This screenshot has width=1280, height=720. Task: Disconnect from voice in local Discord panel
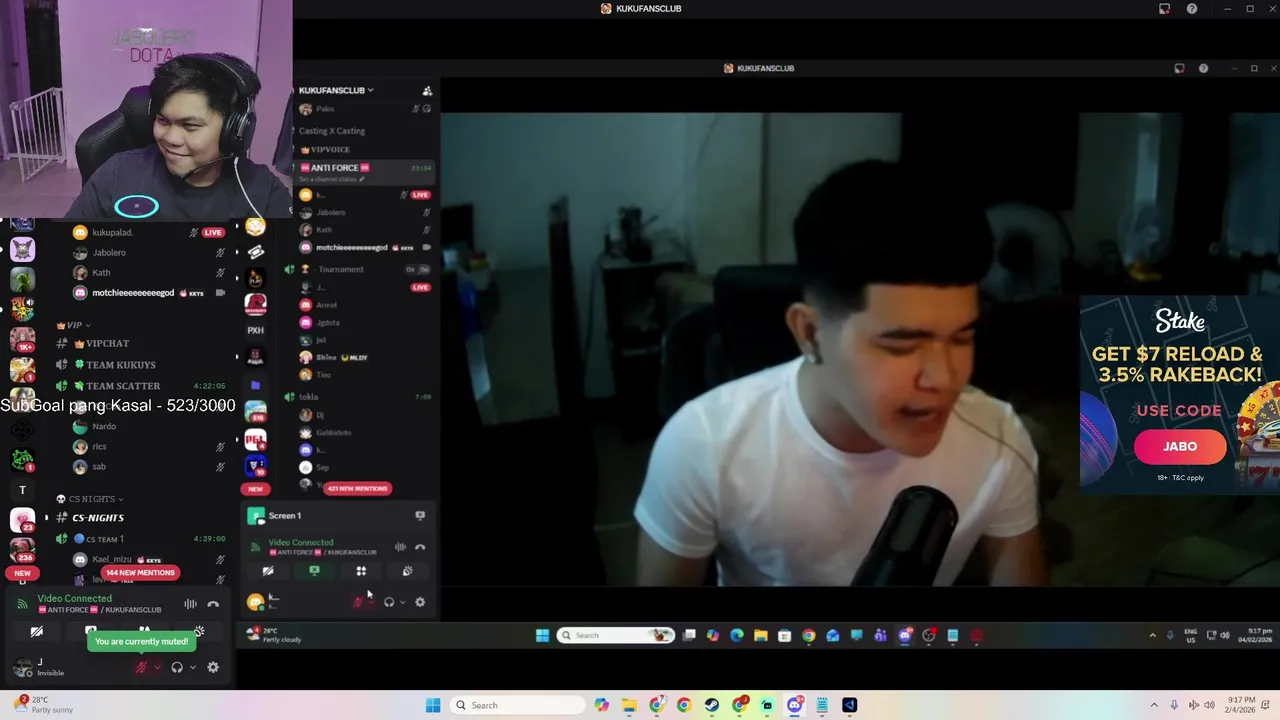pyautogui.click(x=213, y=604)
